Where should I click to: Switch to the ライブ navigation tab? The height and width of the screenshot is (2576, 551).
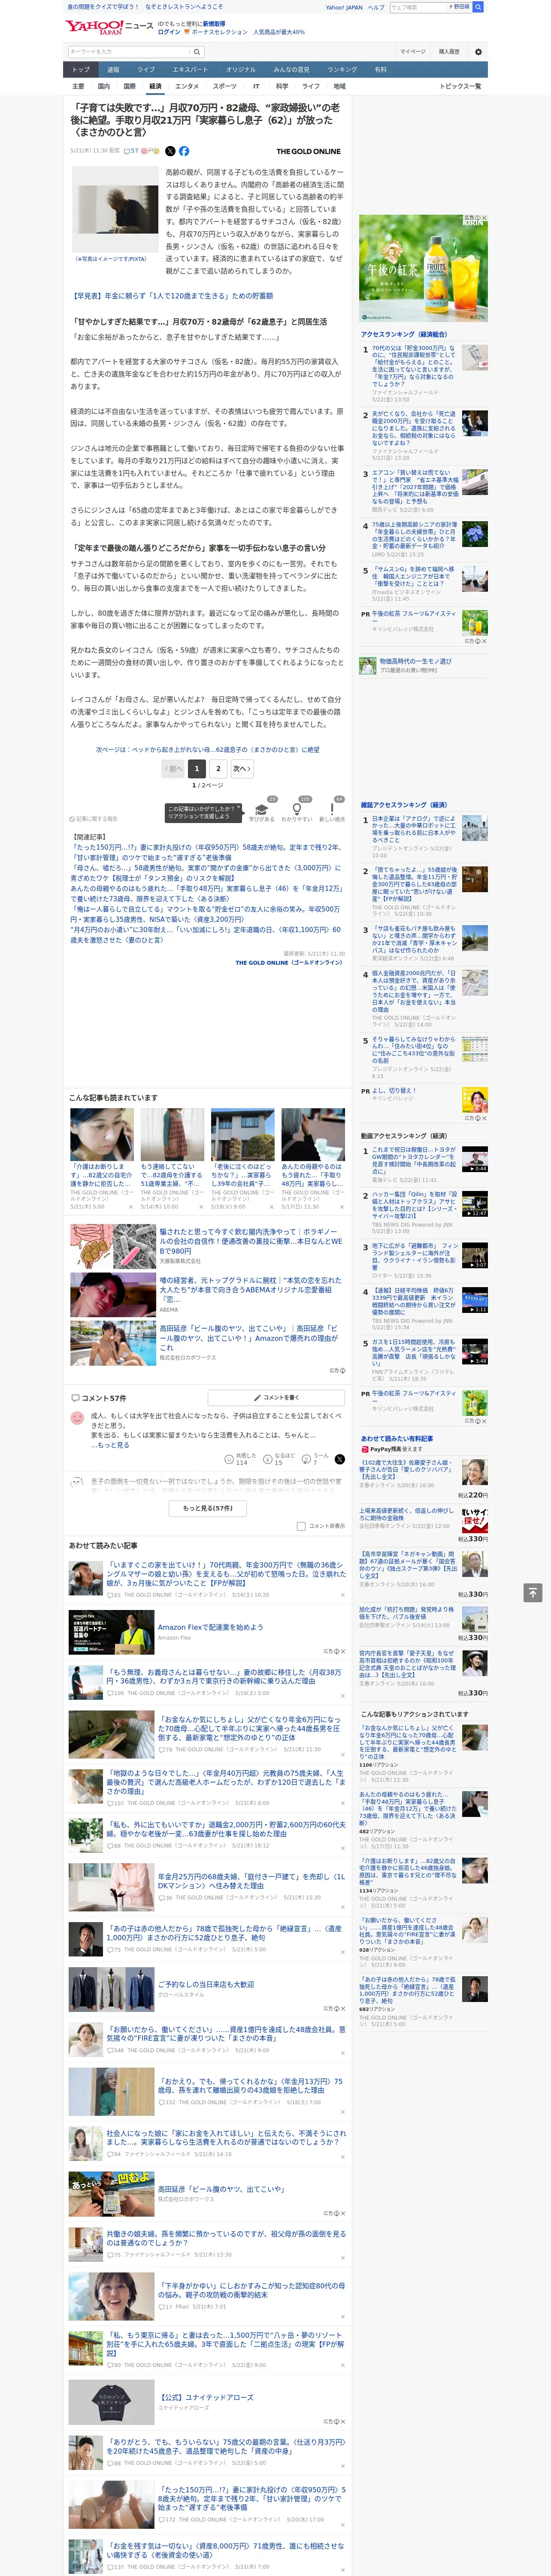146,70
